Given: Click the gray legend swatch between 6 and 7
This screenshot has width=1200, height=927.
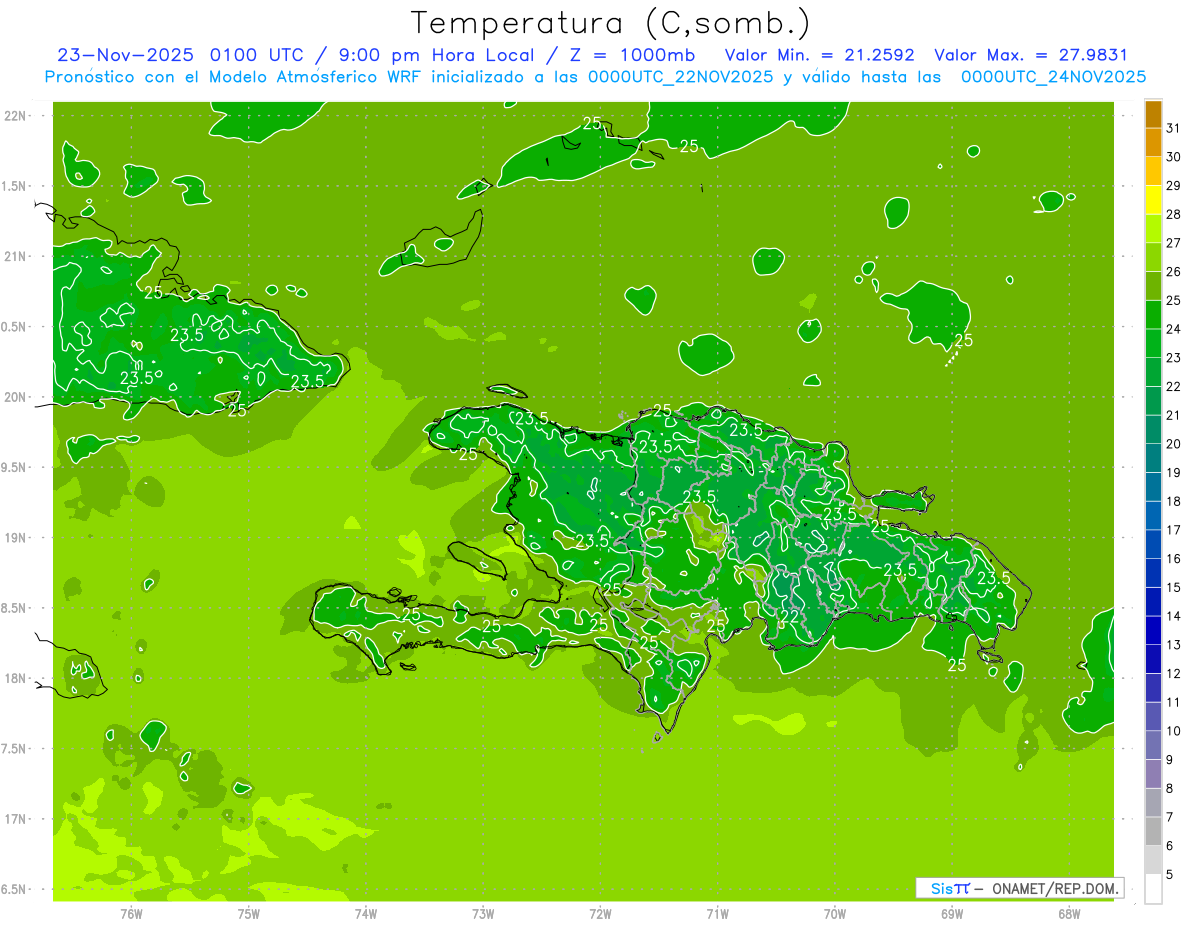Looking at the screenshot, I should (x=1153, y=832).
